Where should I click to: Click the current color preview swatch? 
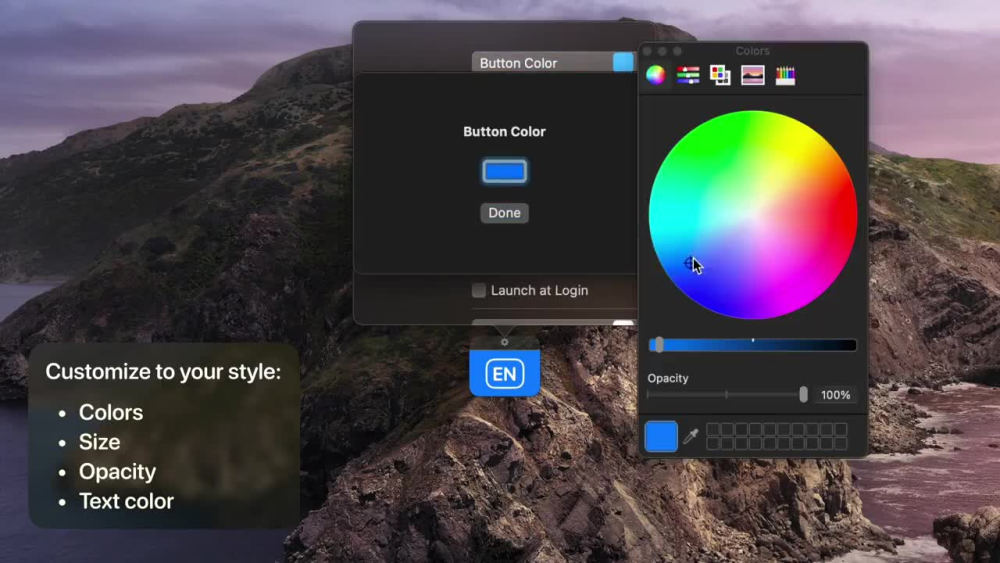coord(661,436)
